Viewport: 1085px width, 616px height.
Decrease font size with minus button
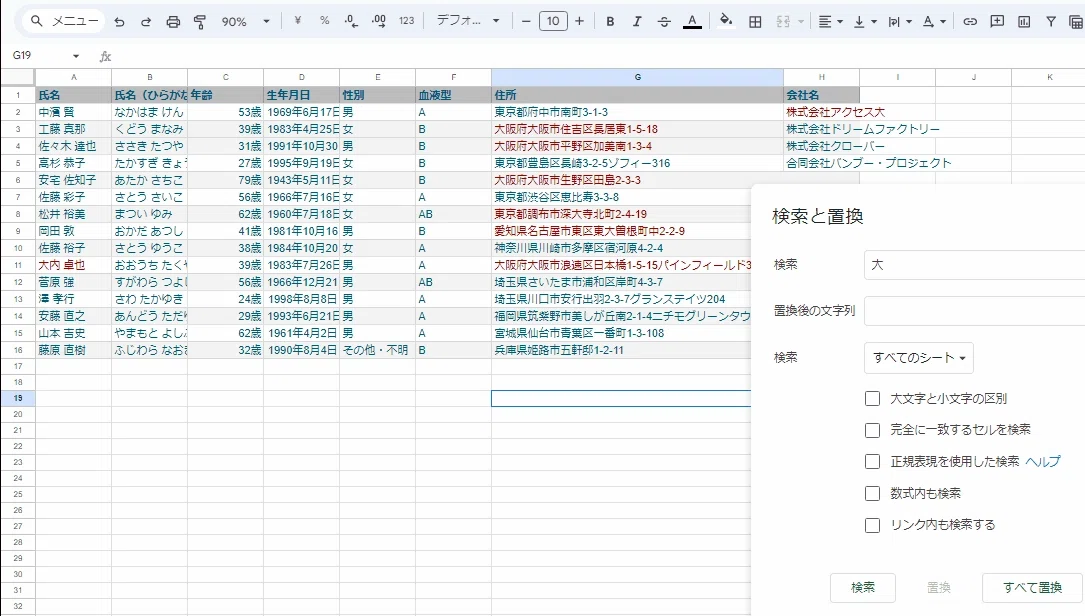pos(526,21)
